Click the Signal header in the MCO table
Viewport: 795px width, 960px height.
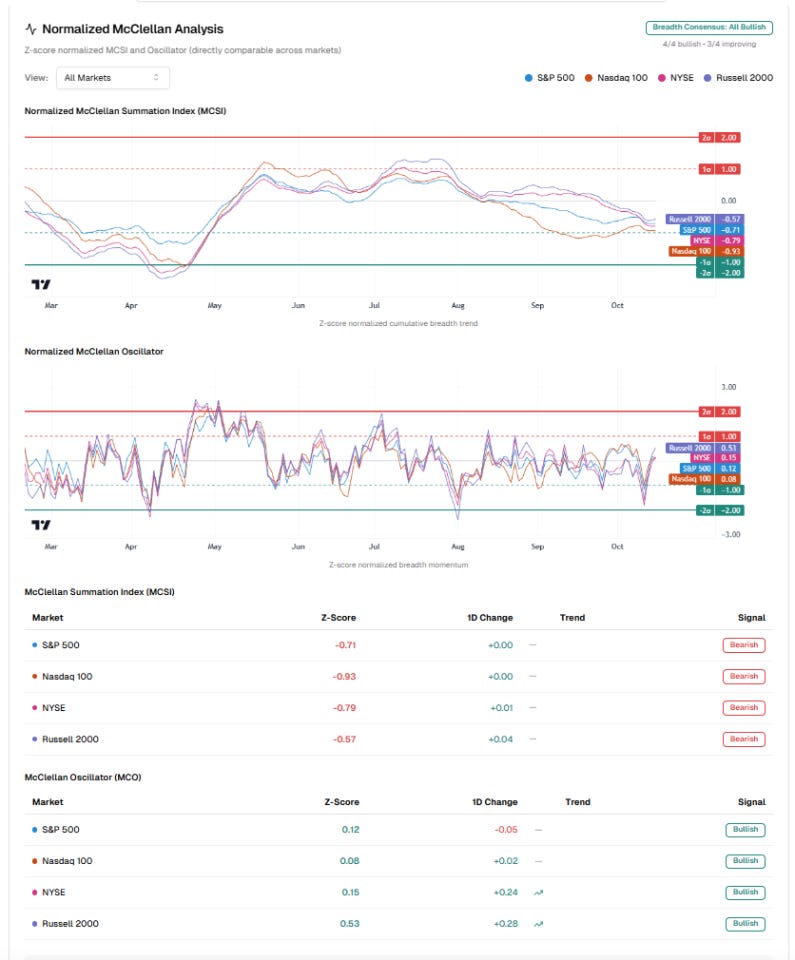tap(752, 802)
